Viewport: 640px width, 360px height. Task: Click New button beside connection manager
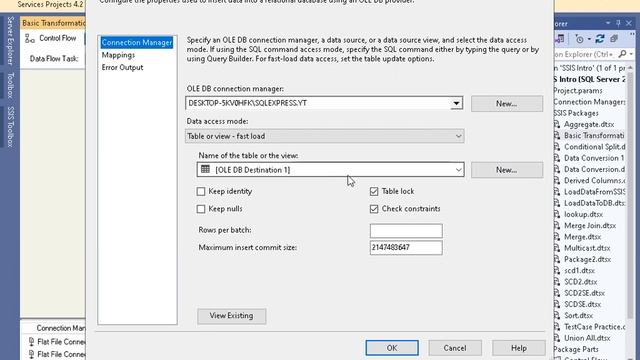pyautogui.click(x=507, y=104)
